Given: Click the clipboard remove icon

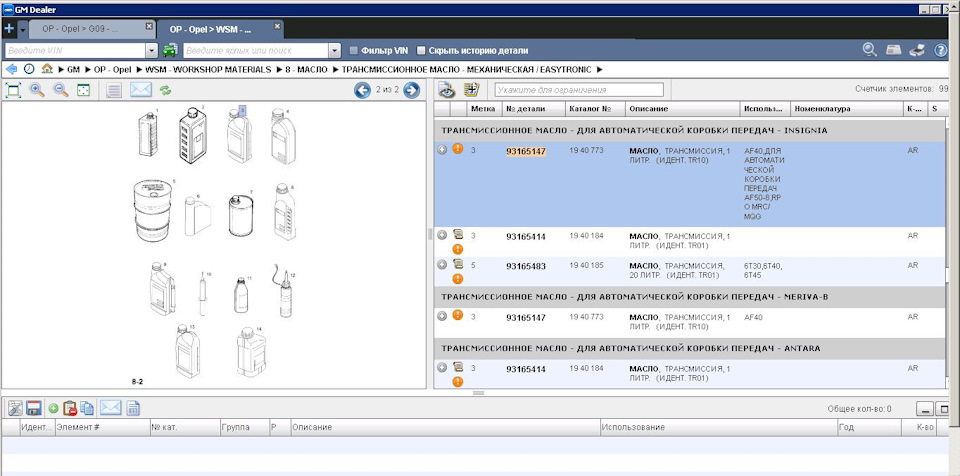Looking at the screenshot, I should click(x=70, y=408).
